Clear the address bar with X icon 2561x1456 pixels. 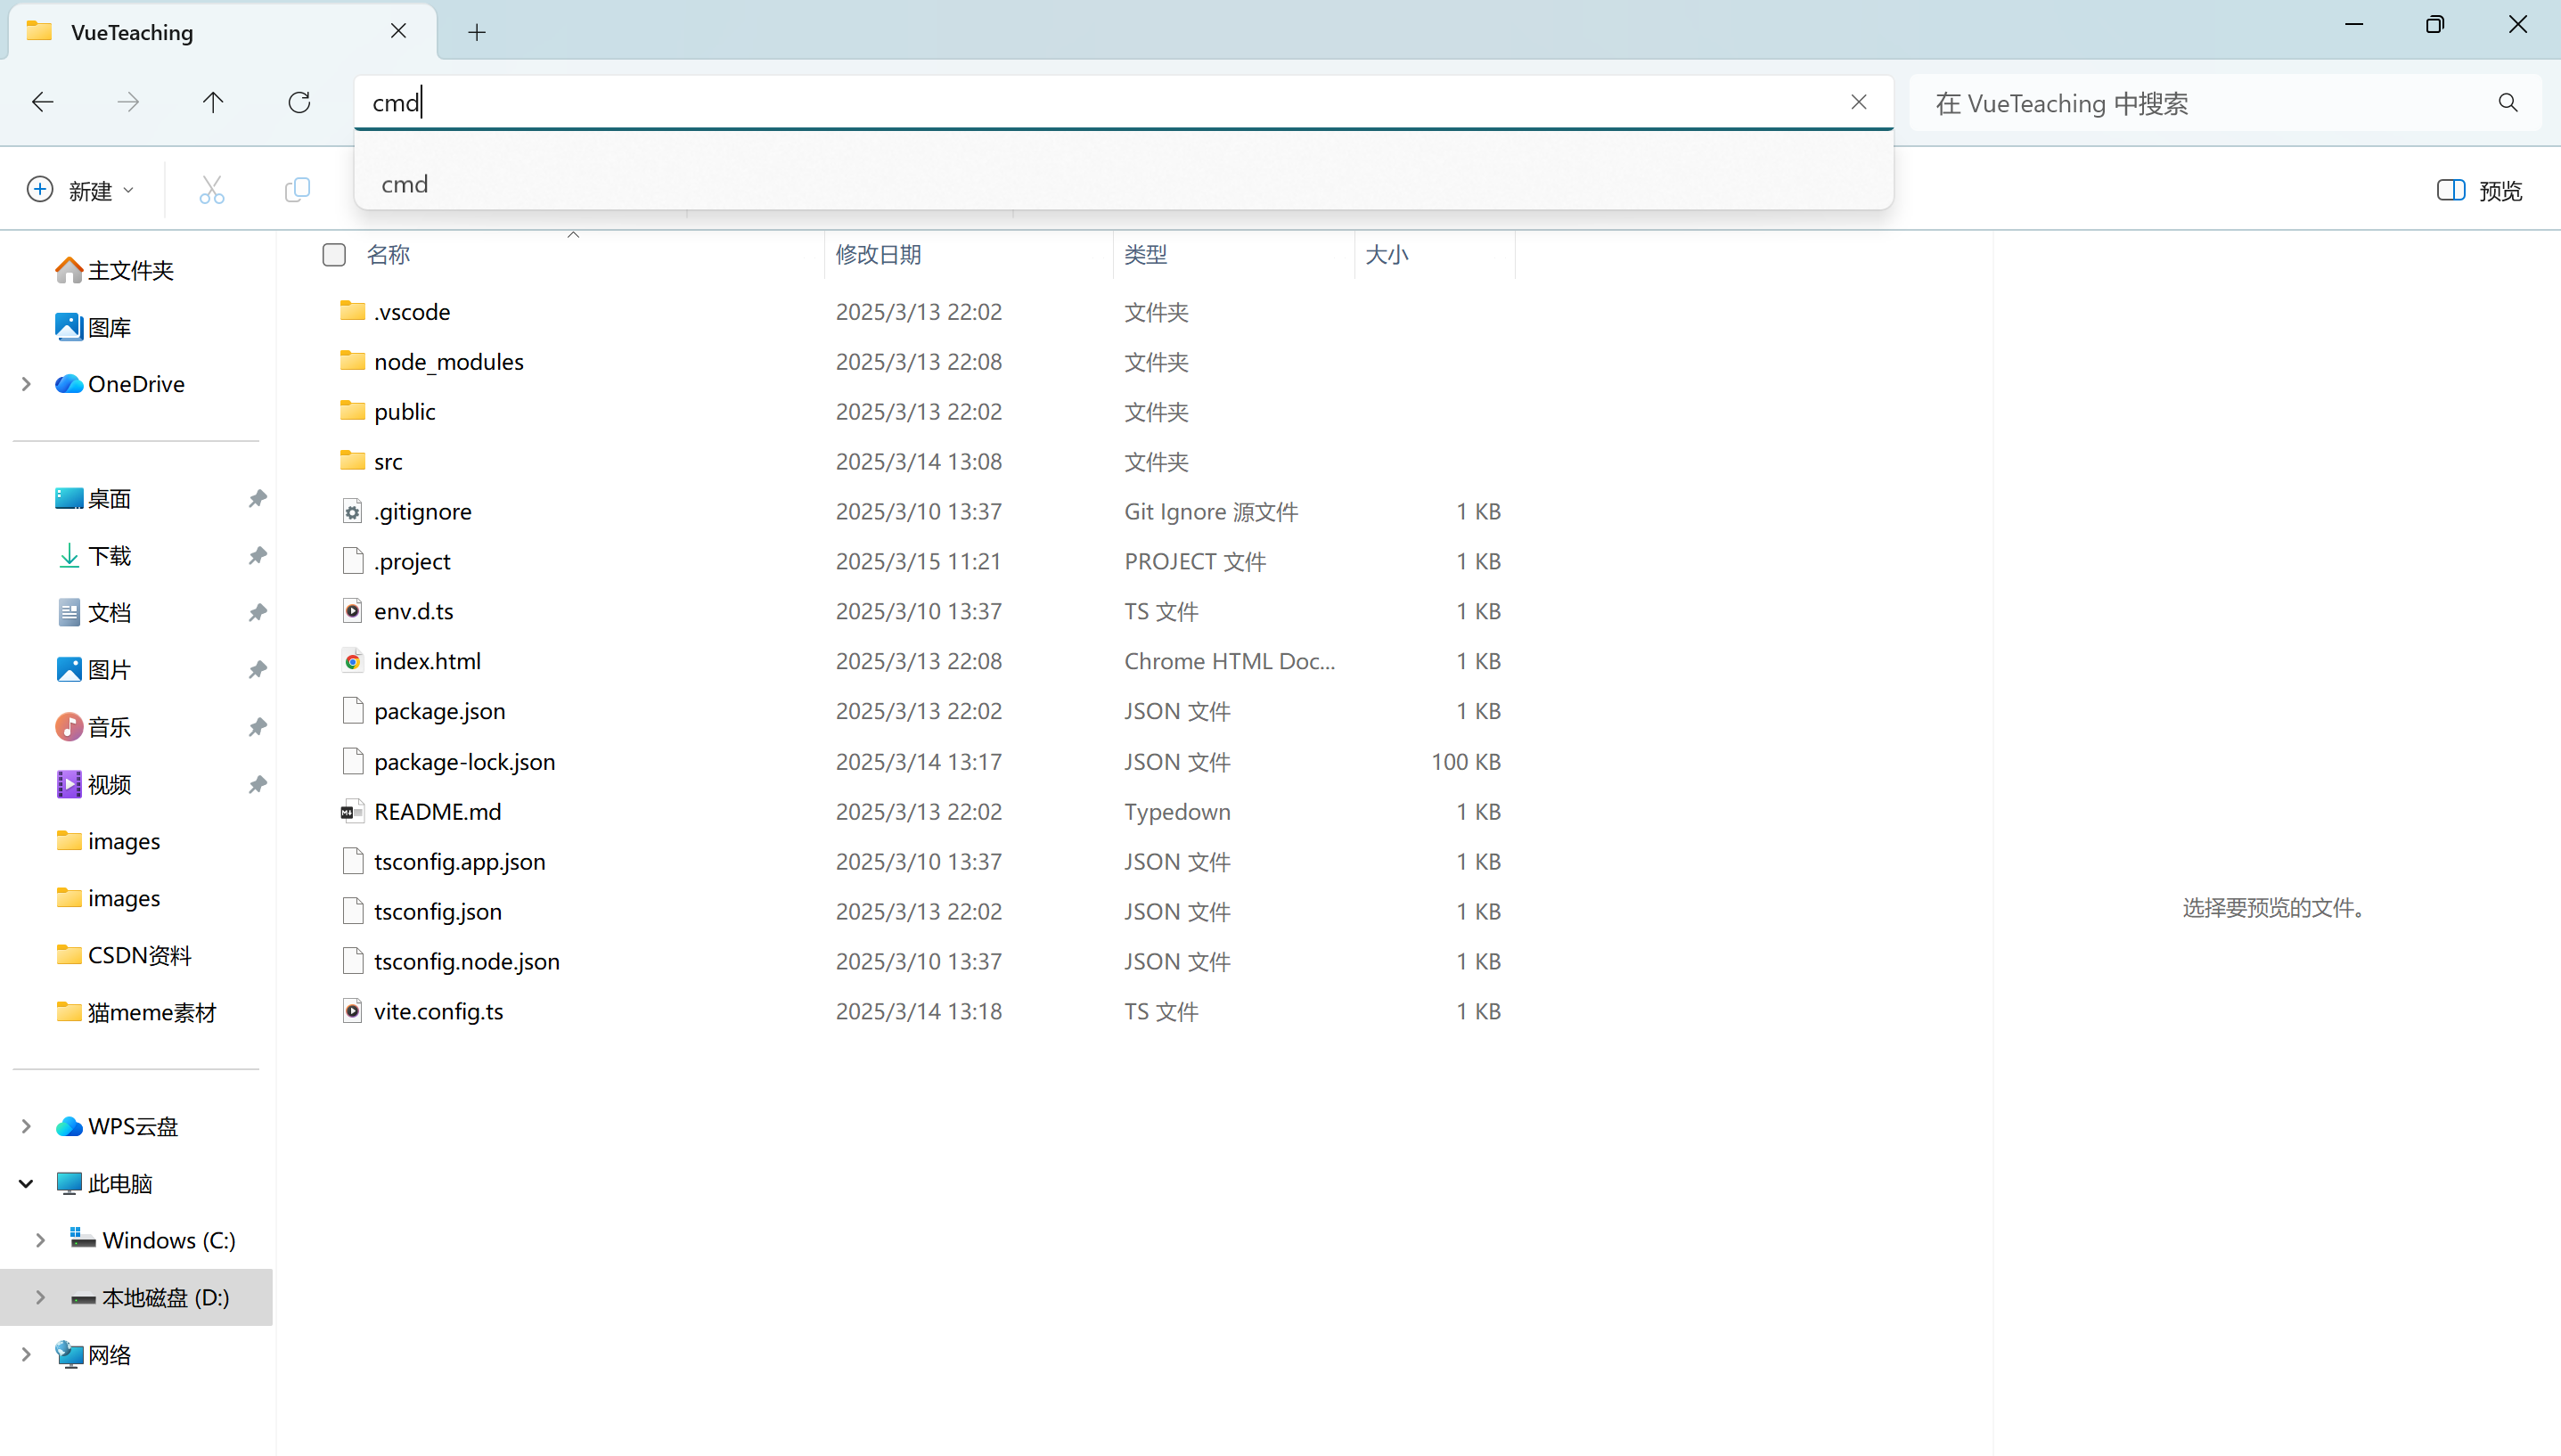point(1858,102)
